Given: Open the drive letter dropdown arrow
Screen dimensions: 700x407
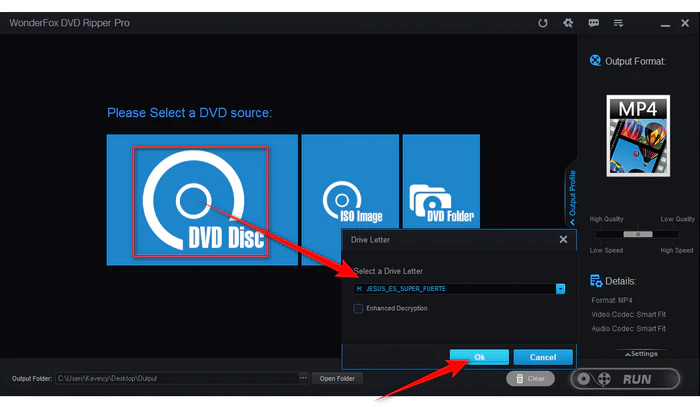Looking at the screenshot, I should click(x=560, y=289).
